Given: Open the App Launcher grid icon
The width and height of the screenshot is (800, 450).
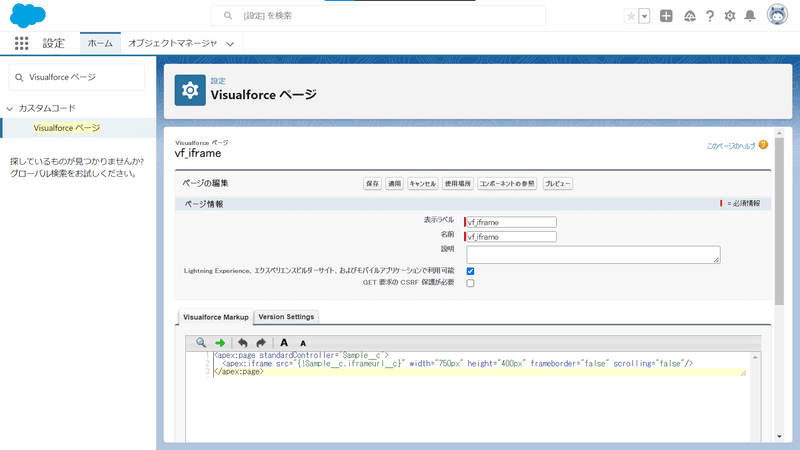Looking at the screenshot, I should click(21, 43).
